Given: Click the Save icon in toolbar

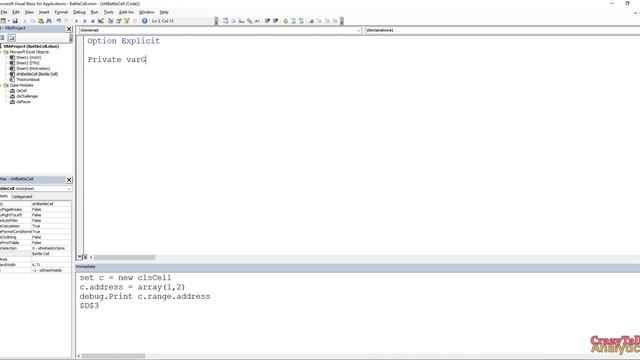Looking at the screenshot, I should [15, 21].
